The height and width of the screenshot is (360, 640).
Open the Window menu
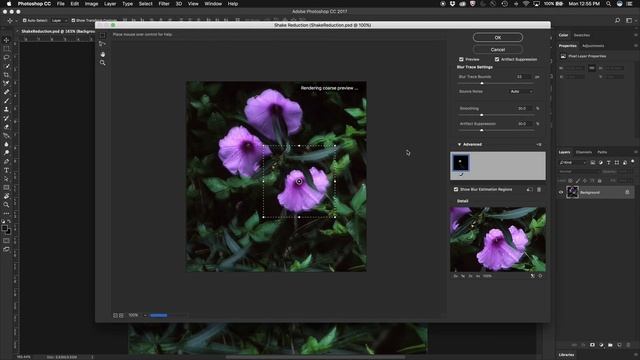(x=213, y=4)
